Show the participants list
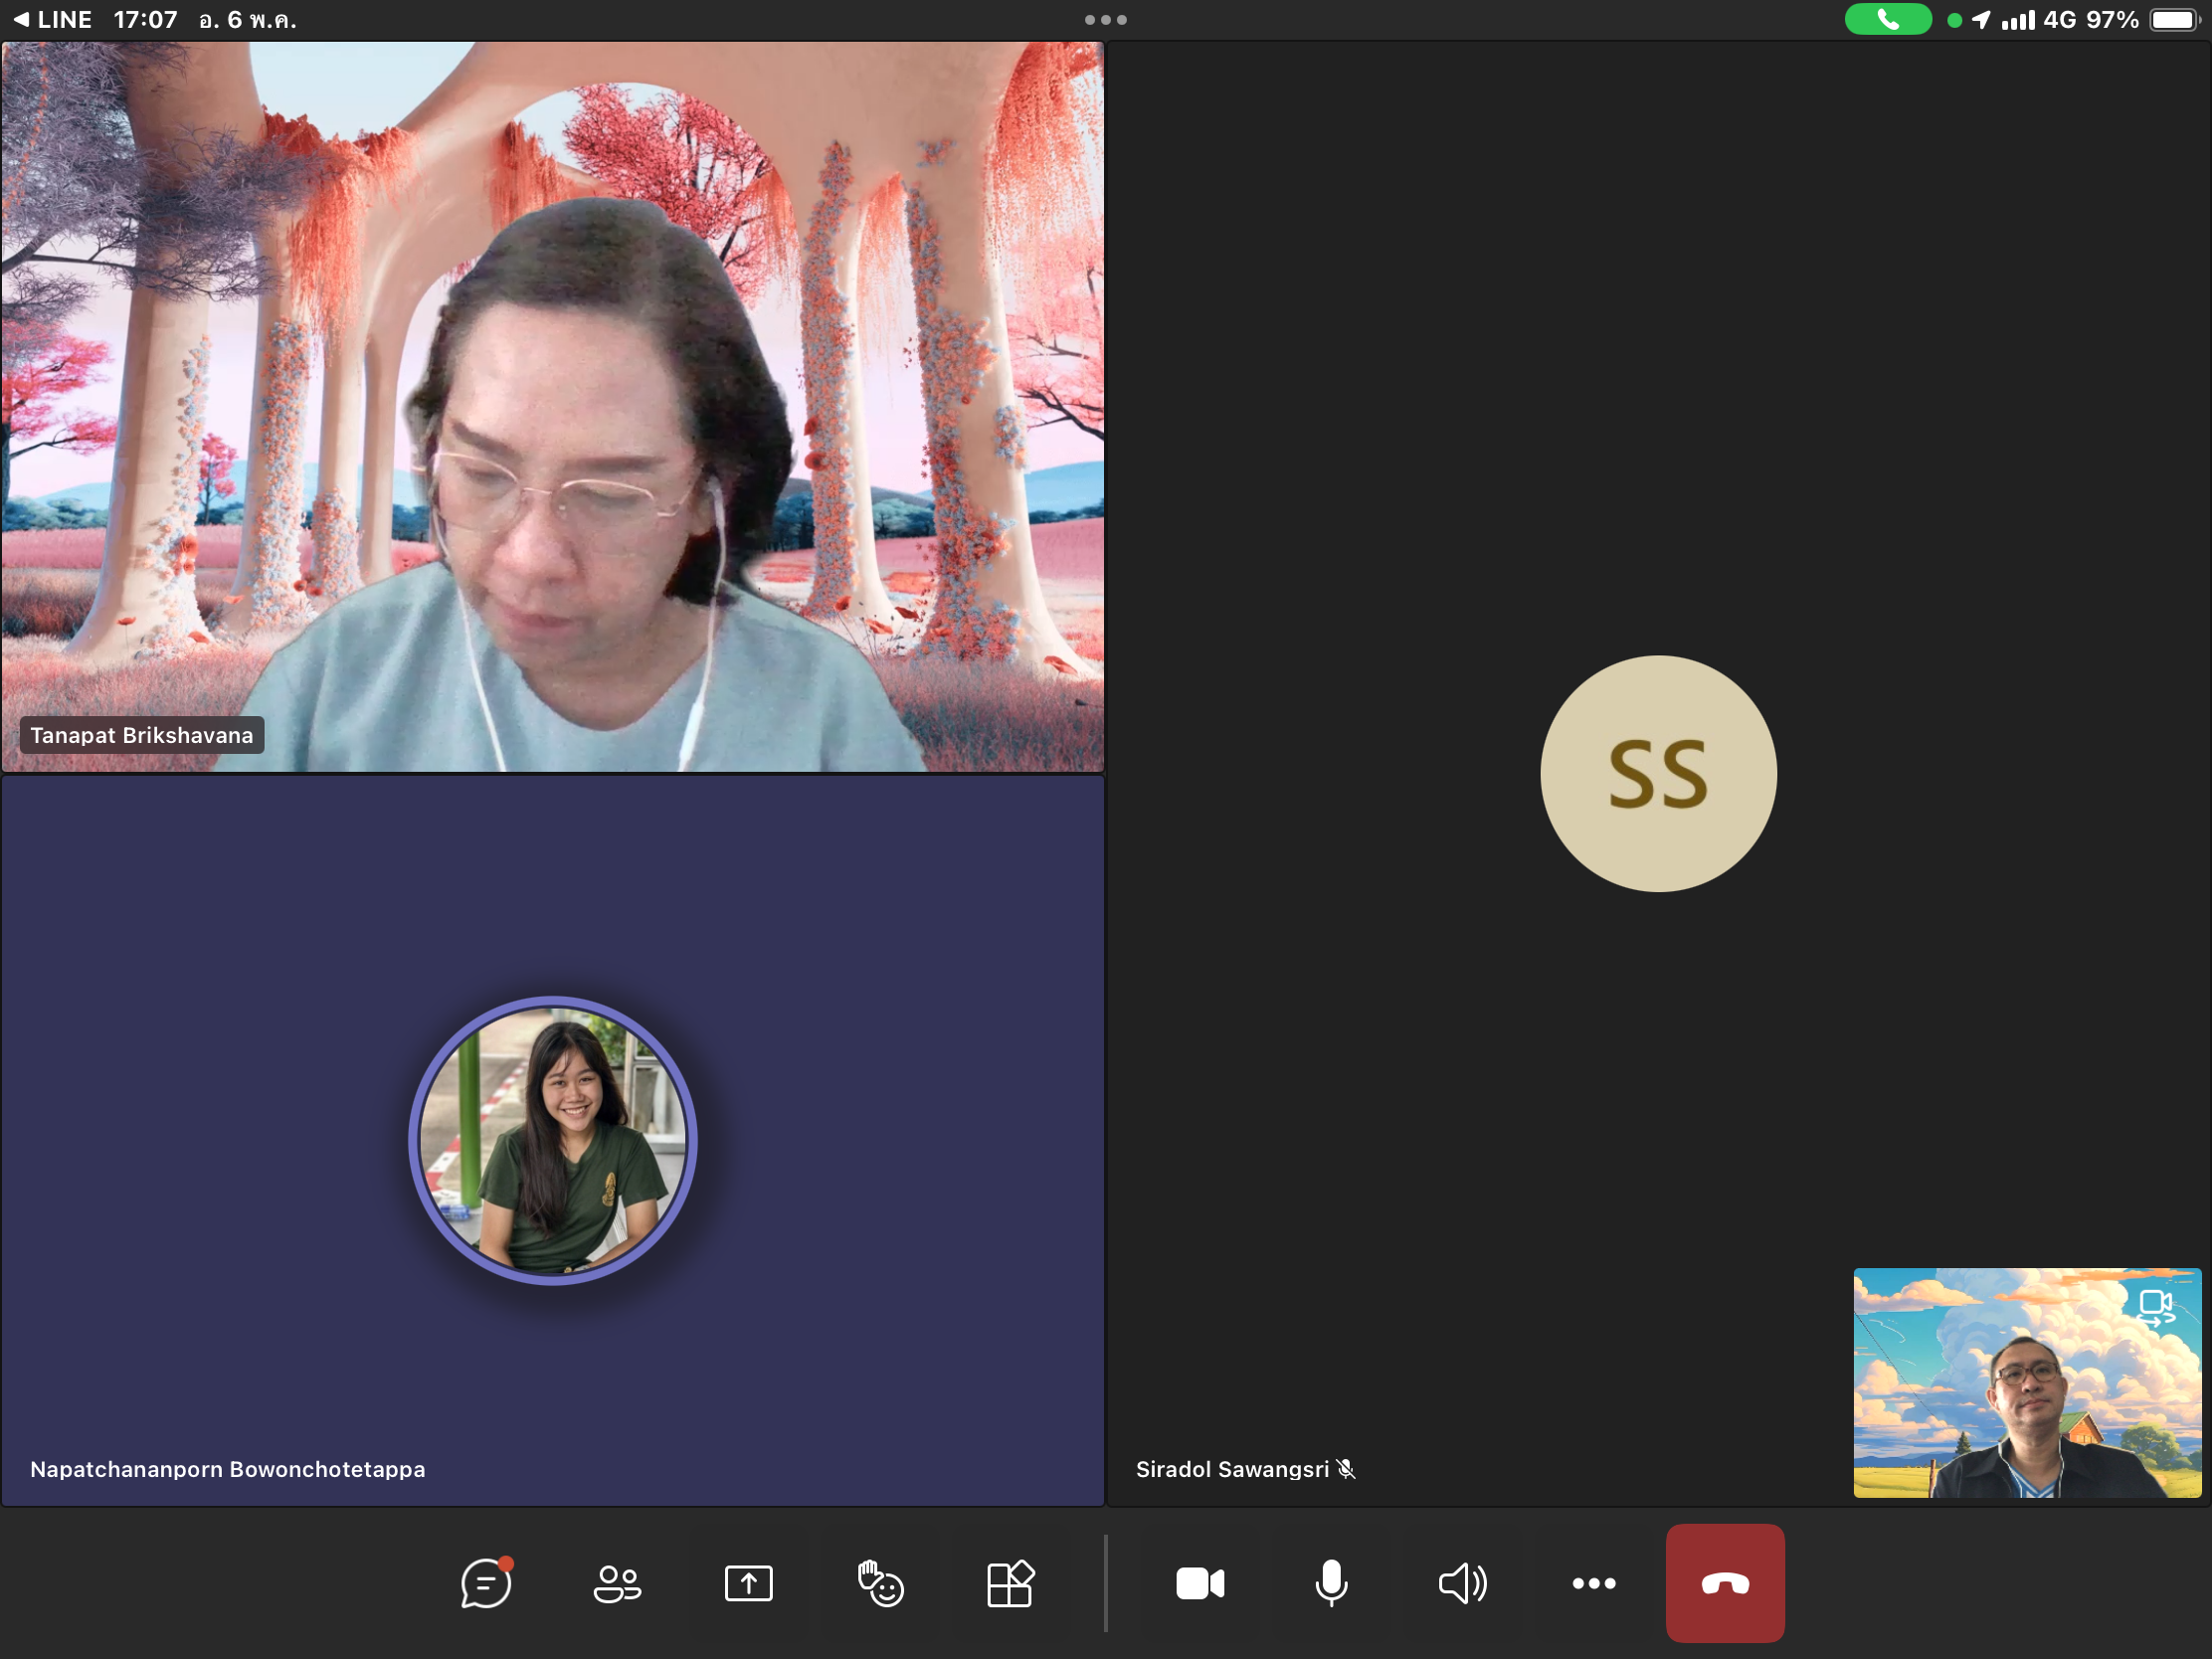The image size is (2212, 1659). [617, 1583]
